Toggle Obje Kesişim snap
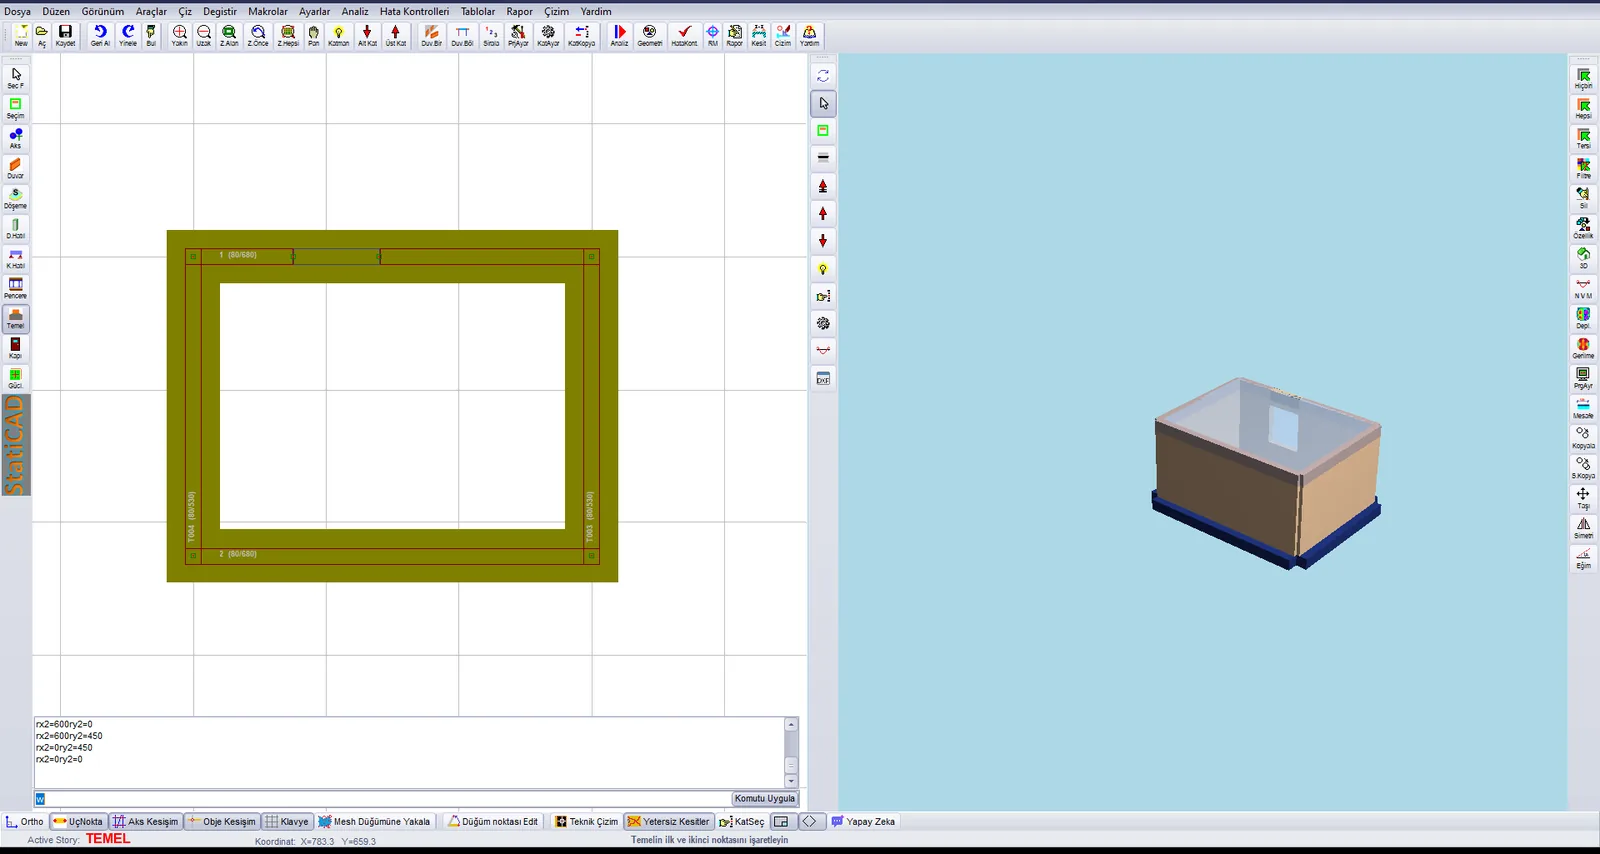Image resolution: width=1600 pixels, height=854 pixels. point(222,821)
